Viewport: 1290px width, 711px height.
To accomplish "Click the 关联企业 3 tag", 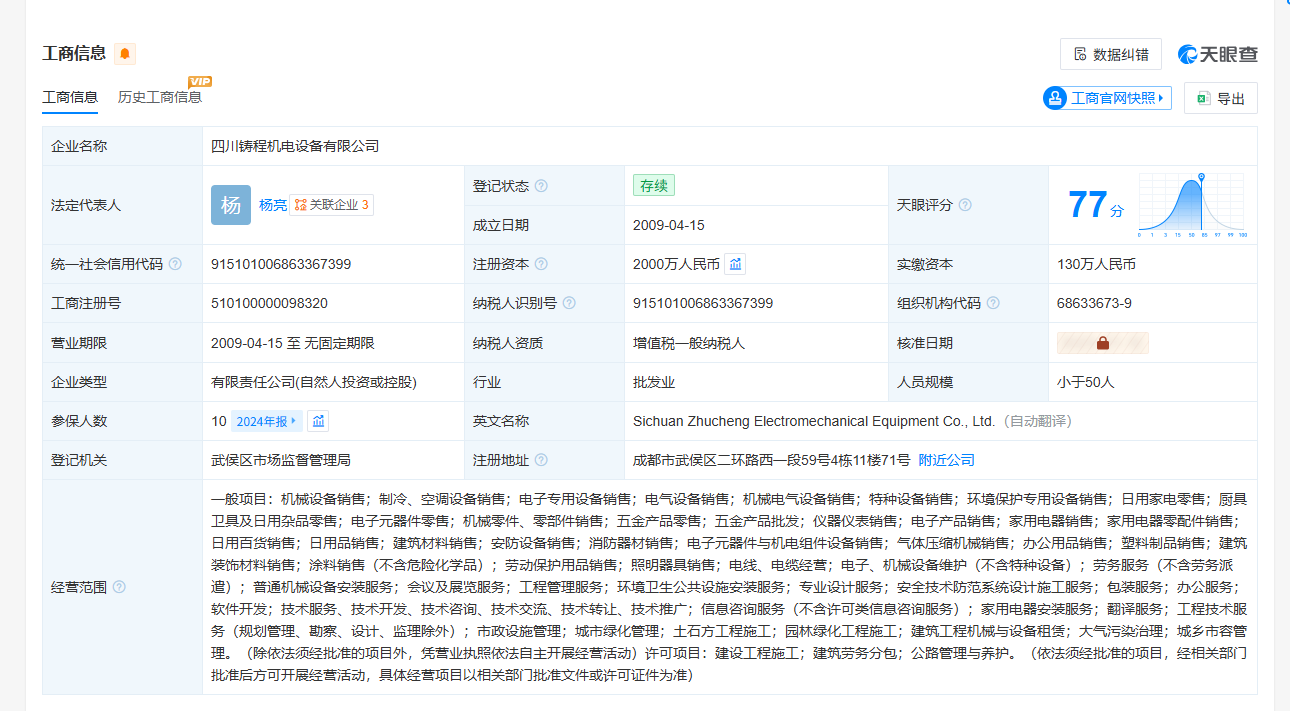I will (332, 205).
